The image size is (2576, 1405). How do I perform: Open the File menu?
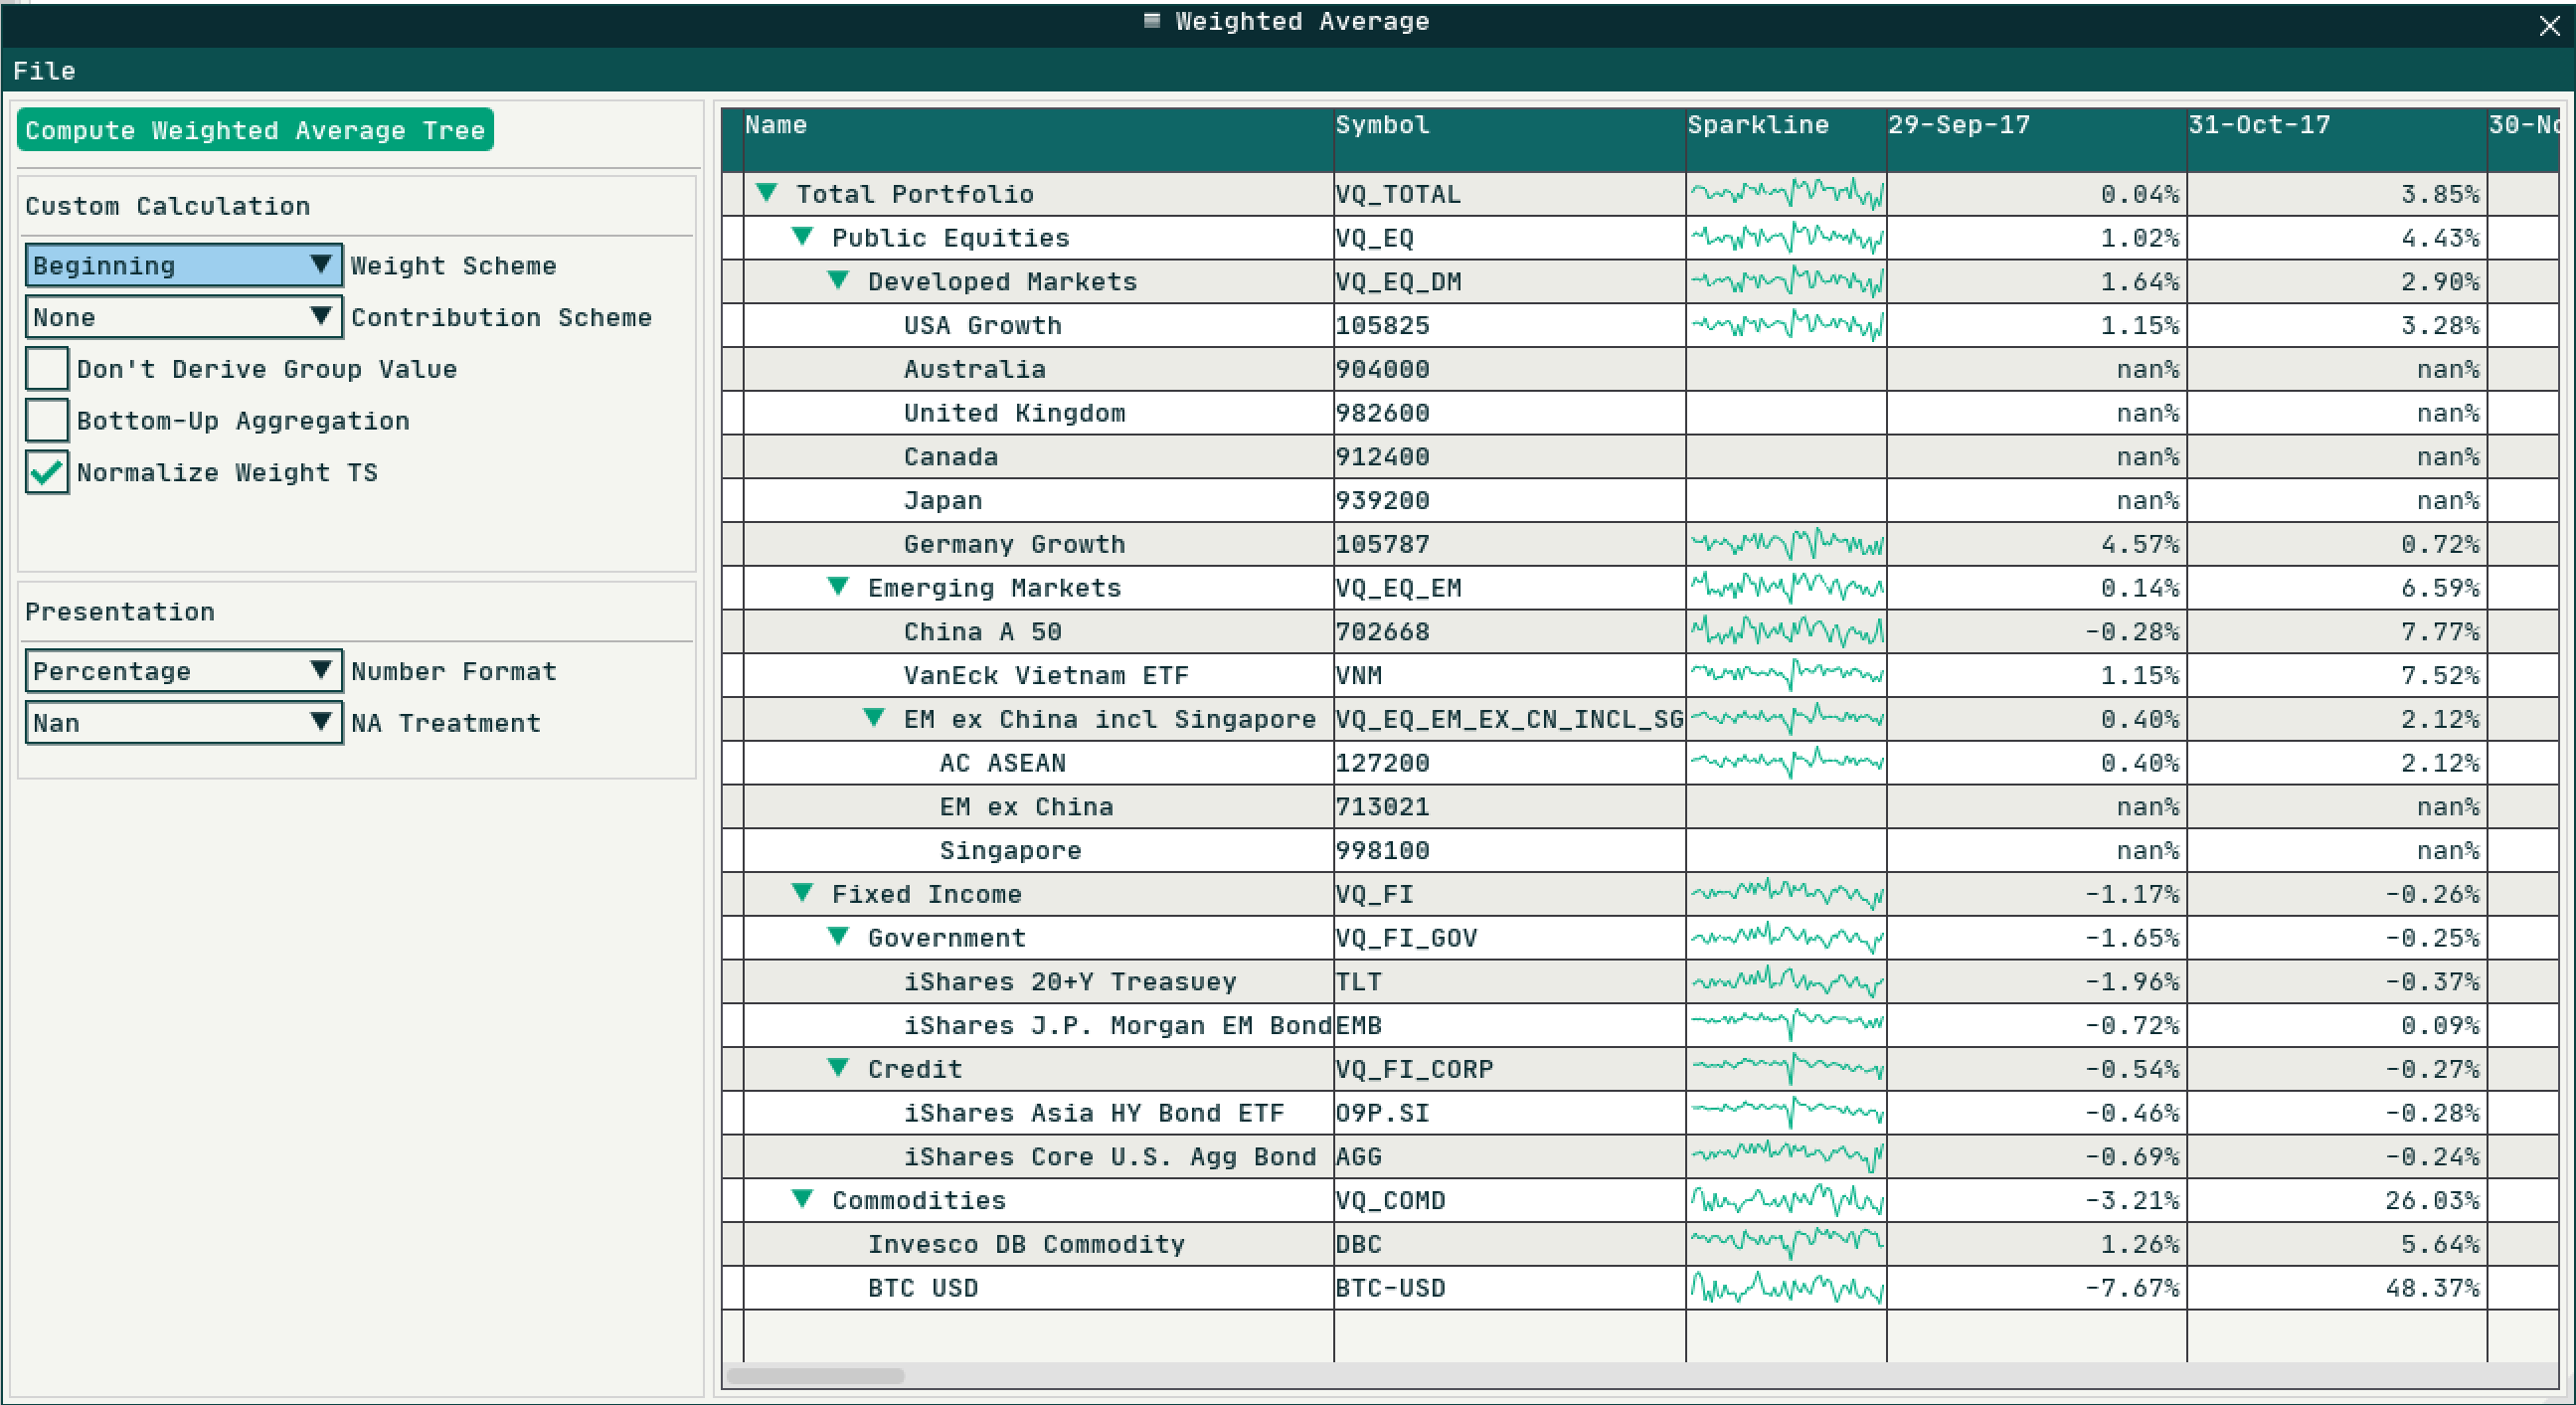coord(44,71)
